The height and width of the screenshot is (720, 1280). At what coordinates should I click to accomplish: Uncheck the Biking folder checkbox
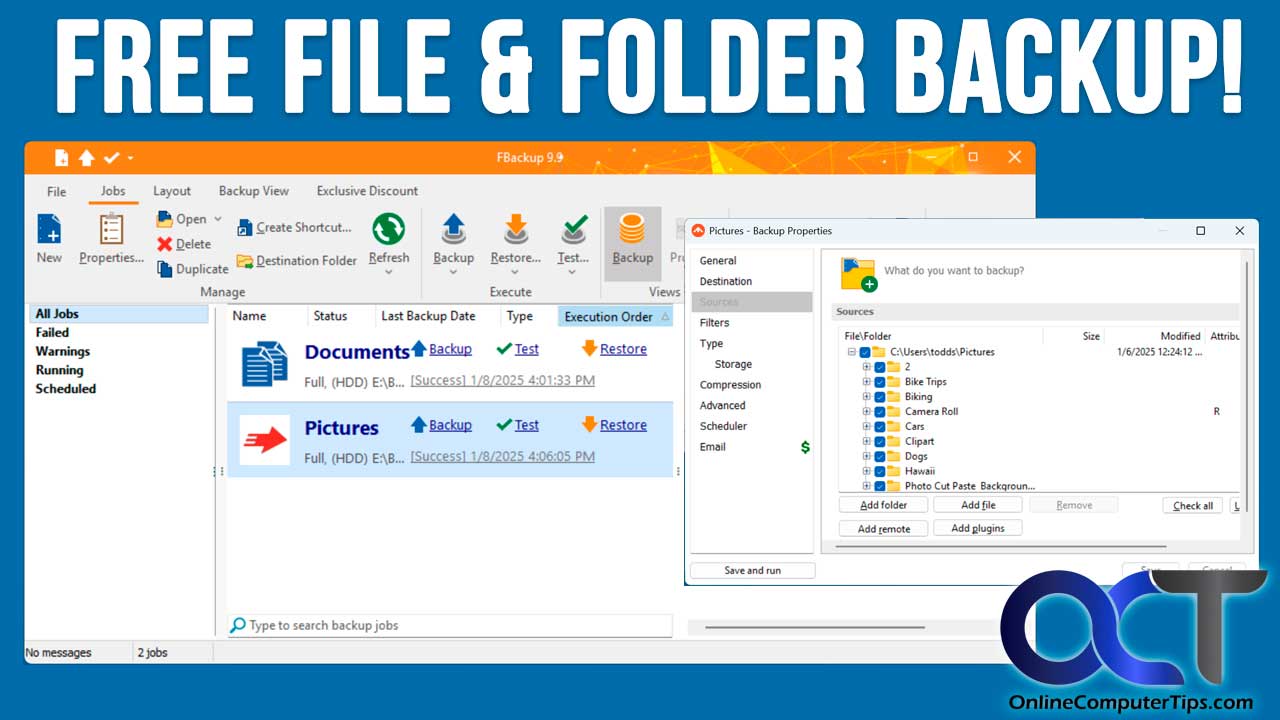[880, 397]
